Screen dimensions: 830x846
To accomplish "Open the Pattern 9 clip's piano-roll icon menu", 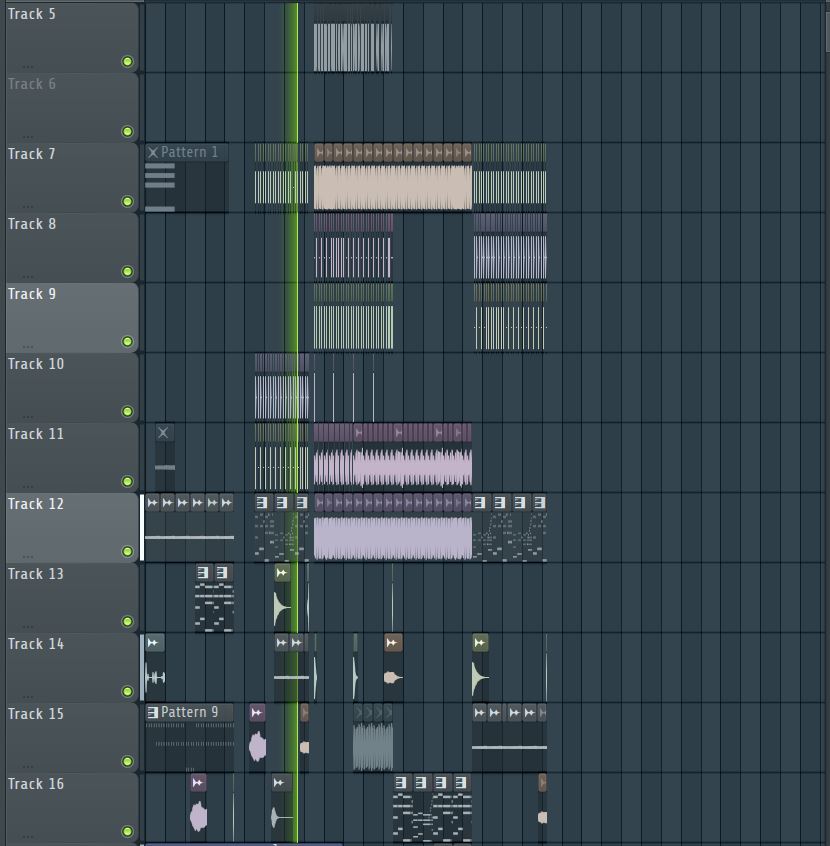I will coord(153,712).
